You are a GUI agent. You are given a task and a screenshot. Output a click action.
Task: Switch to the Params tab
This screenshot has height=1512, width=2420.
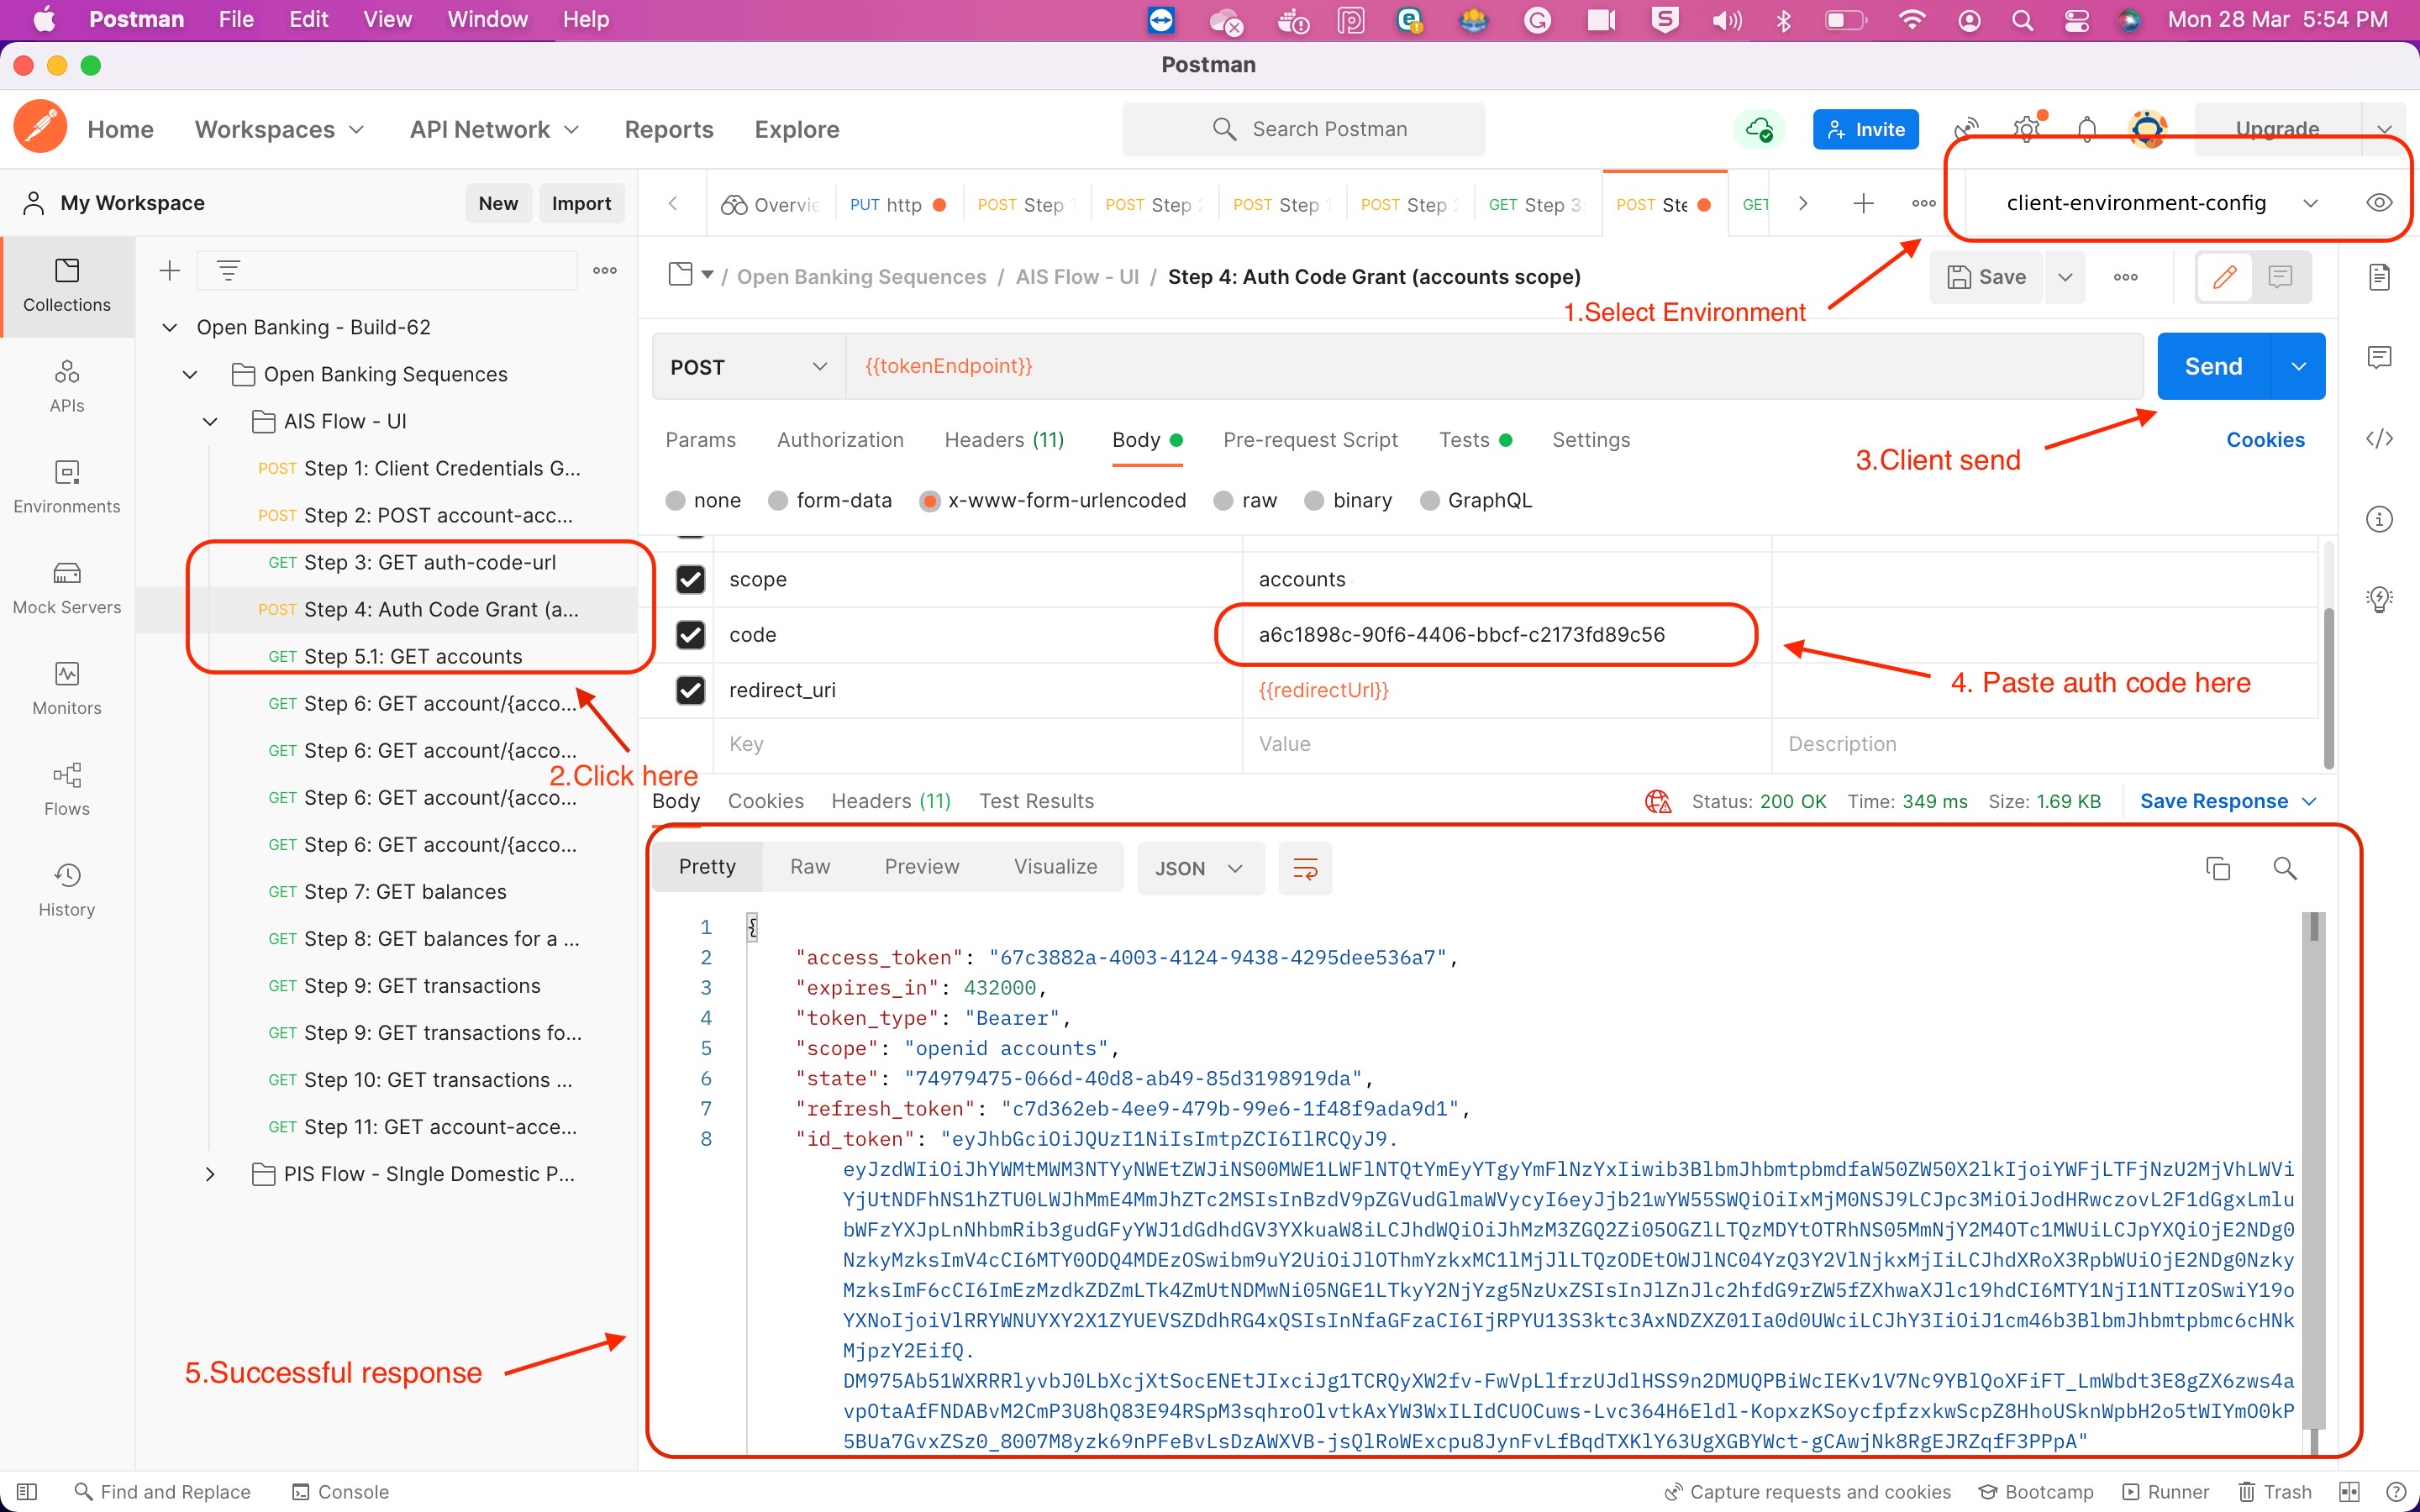700,440
